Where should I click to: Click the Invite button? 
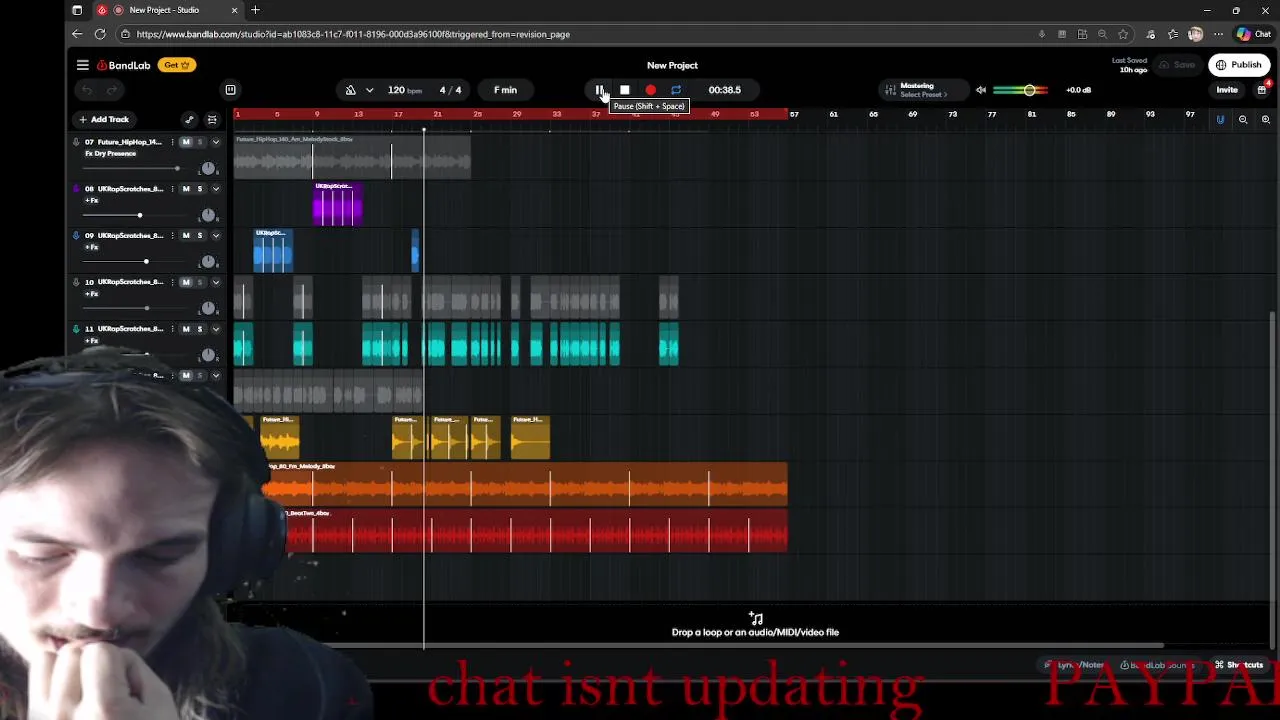(1227, 90)
